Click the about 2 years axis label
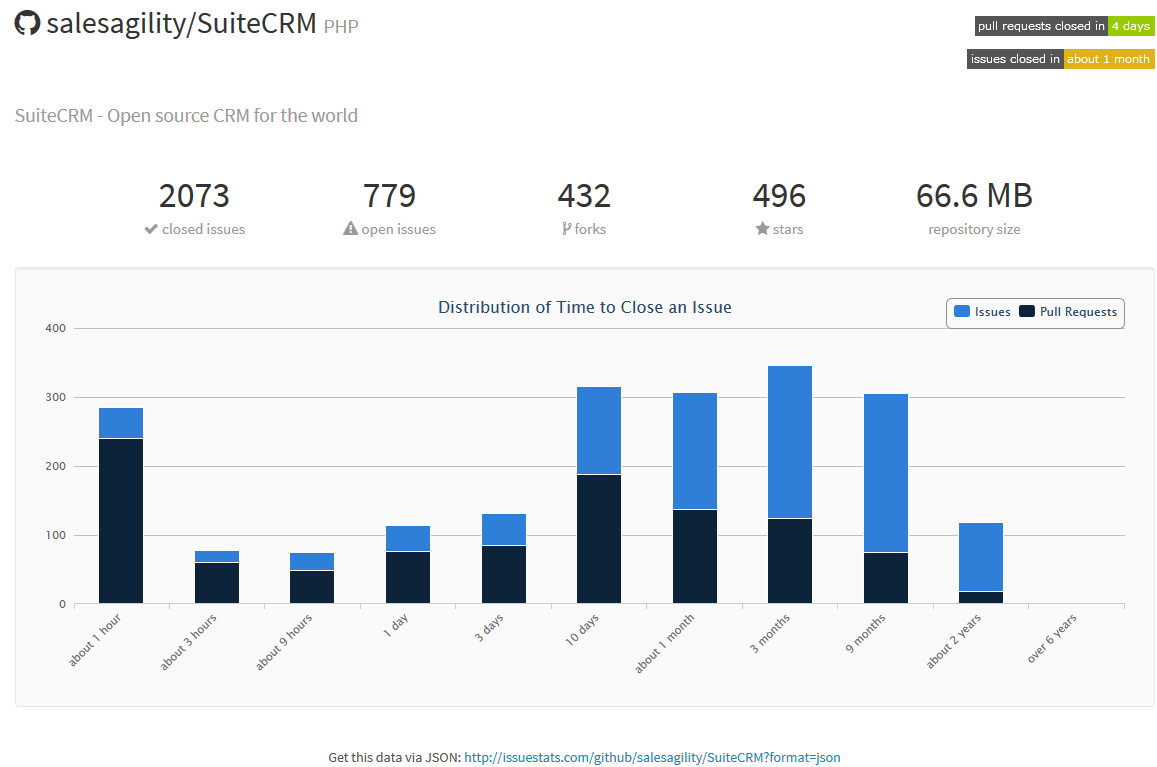This screenshot has height=767, width=1157. coord(954,641)
